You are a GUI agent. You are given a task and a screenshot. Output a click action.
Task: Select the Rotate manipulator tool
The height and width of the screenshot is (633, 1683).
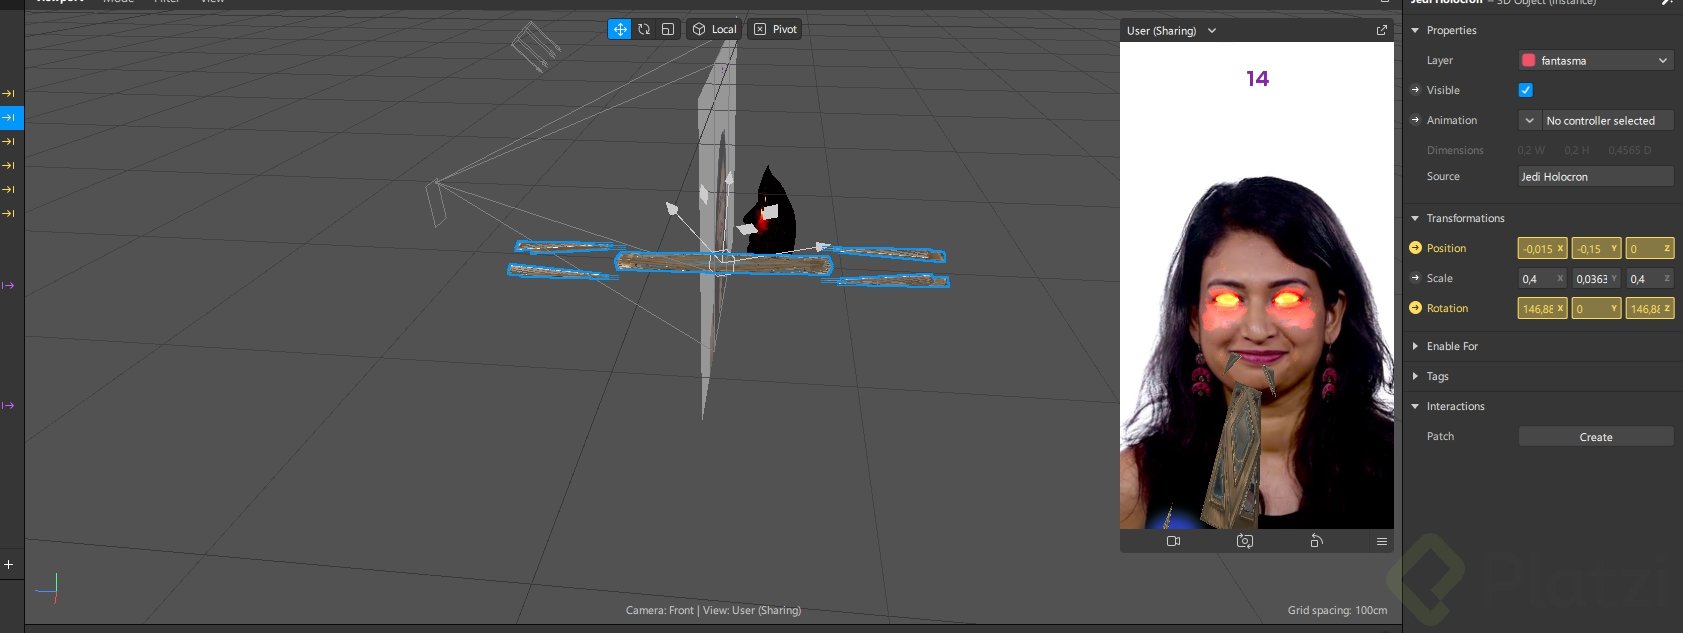[x=644, y=29]
